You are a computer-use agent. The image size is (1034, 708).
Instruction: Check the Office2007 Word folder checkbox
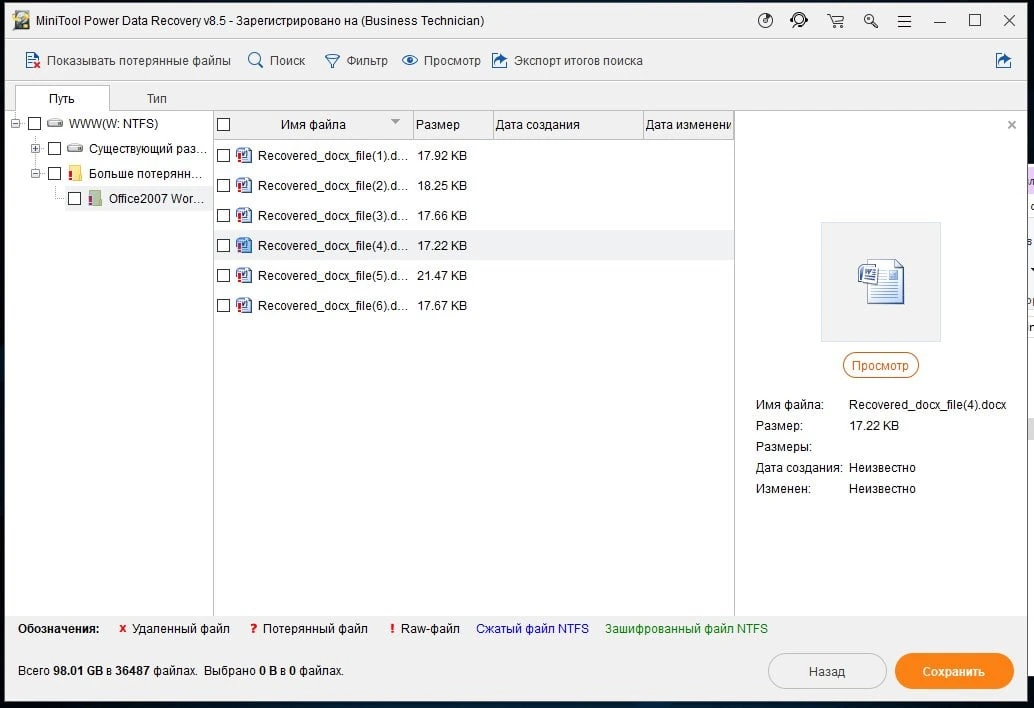click(75, 198)
